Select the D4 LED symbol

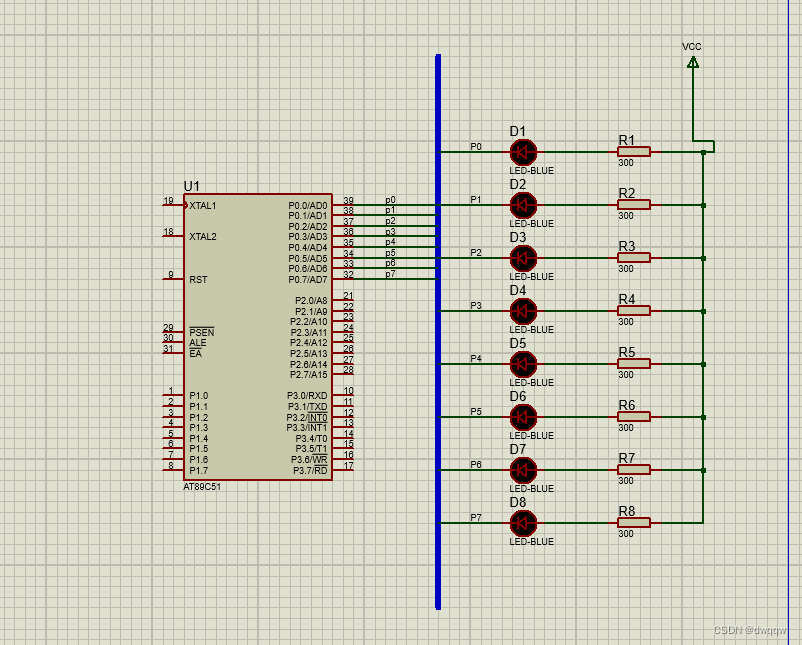(523, 311)
